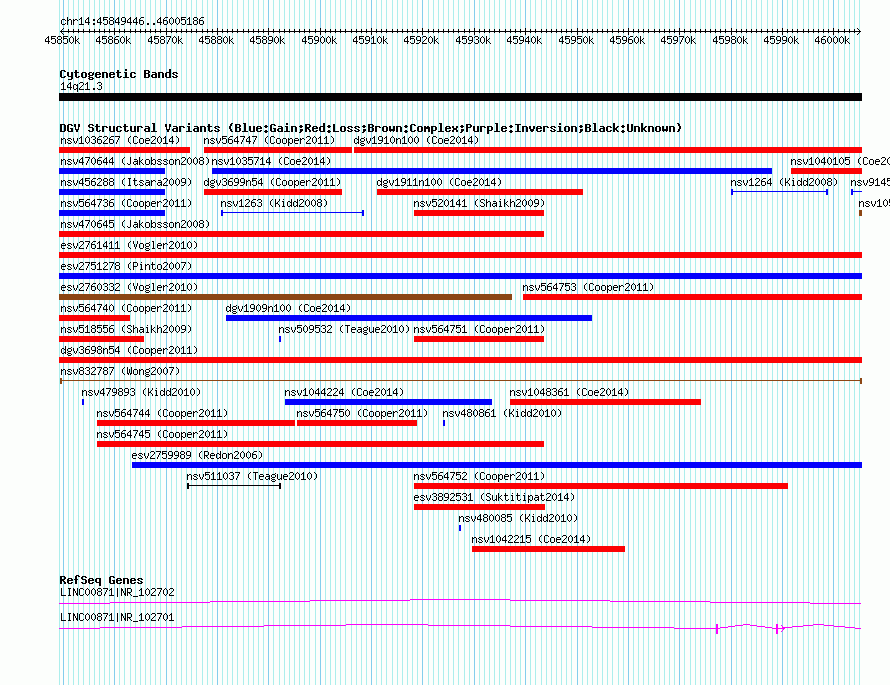Click the Cytogenetic Bands track title
The height and width of the screenshot is (685, 890).
119,74
